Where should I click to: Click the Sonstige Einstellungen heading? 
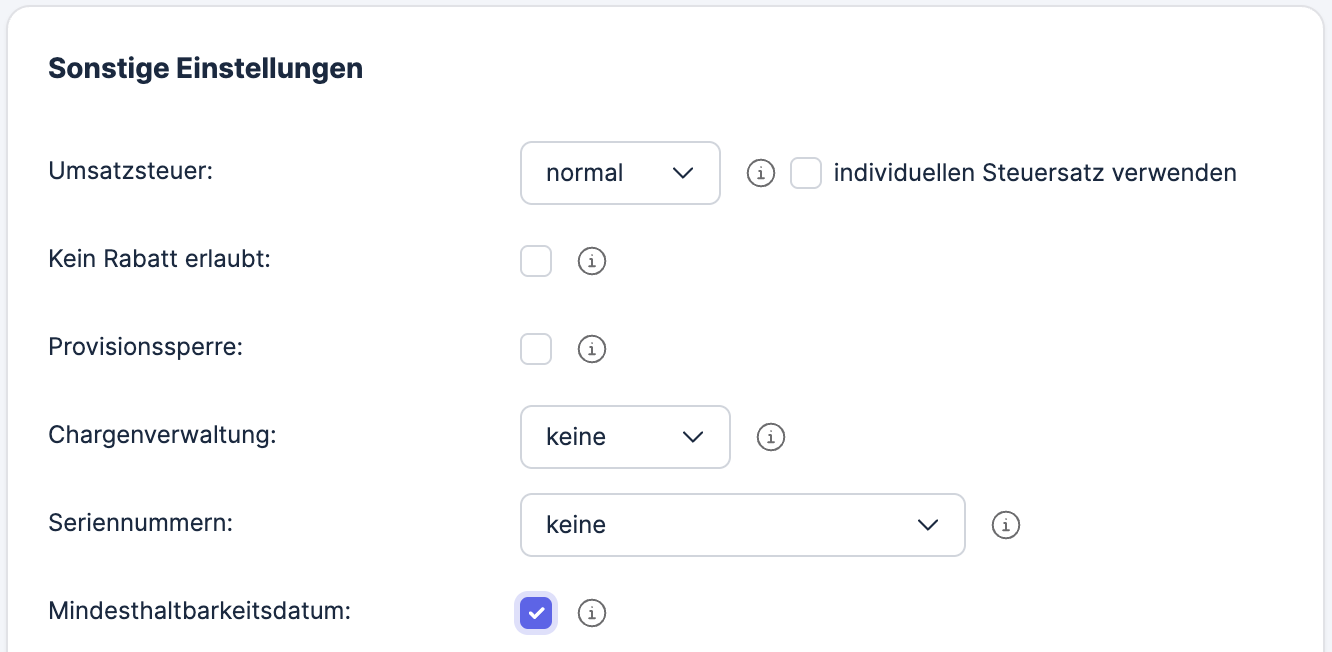pyautogui.click(x=205, y=69)
